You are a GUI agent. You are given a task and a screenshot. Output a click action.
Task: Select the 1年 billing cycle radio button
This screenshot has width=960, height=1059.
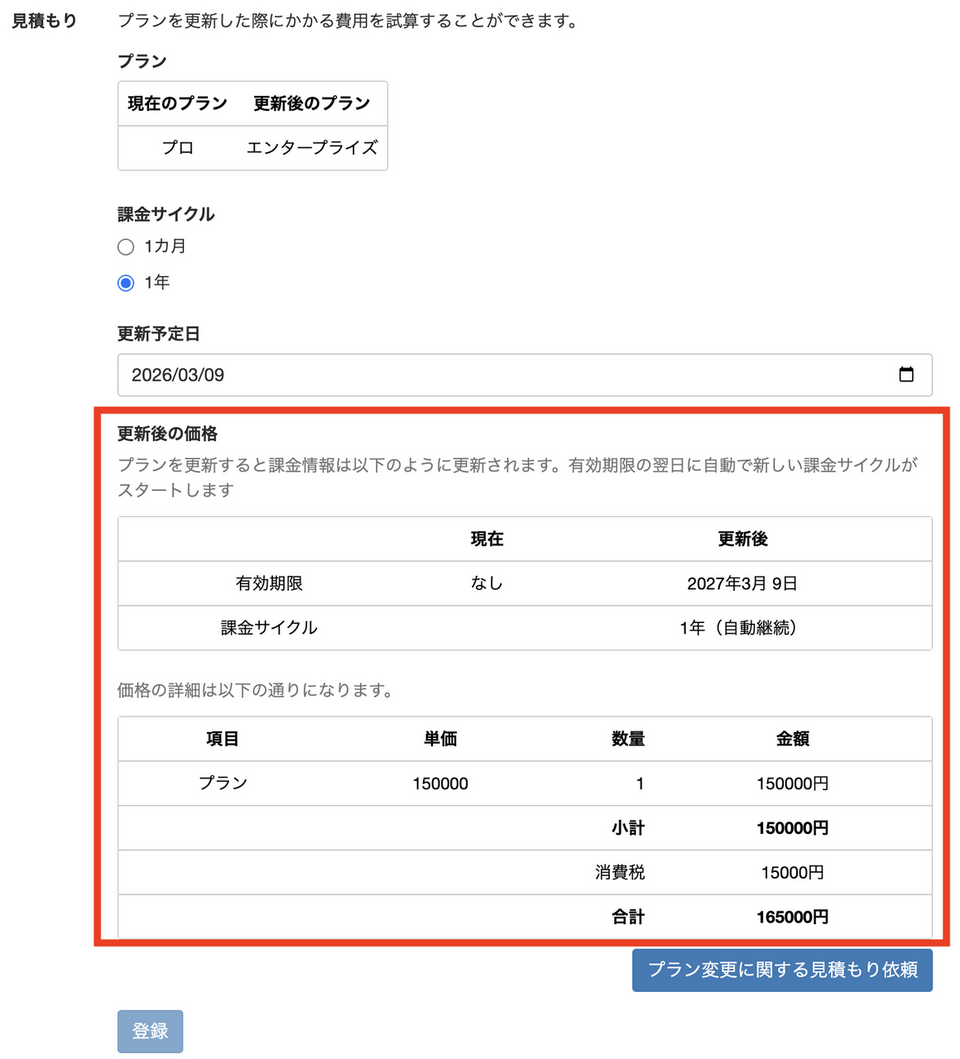click(x=126, y=283)
